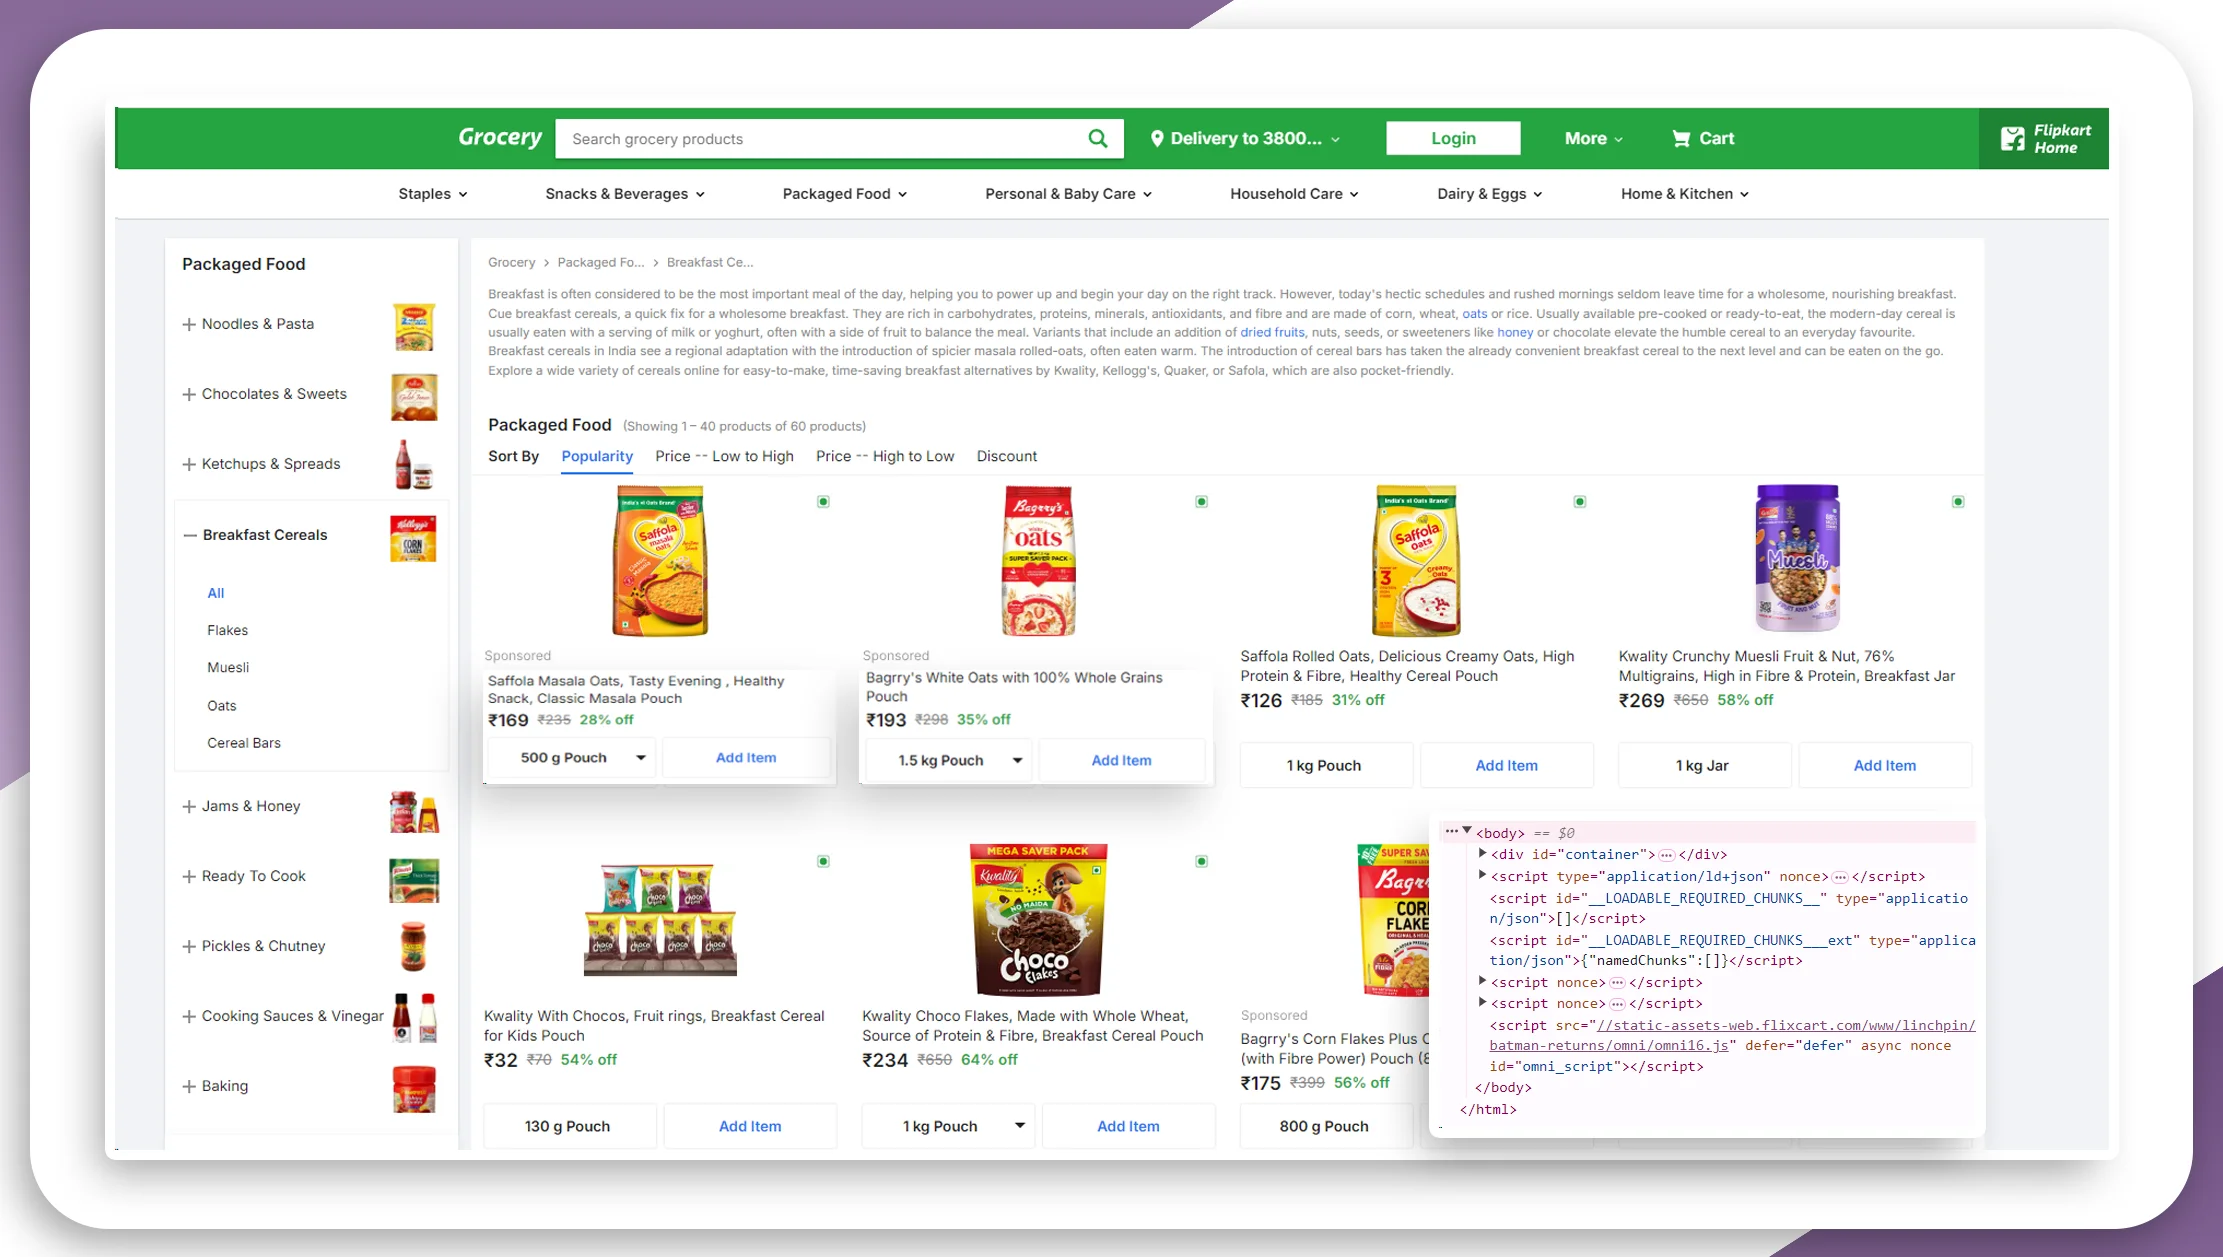Open Household Care menu
This screenshot has height=1257, width=2223.
[1294, 194]
